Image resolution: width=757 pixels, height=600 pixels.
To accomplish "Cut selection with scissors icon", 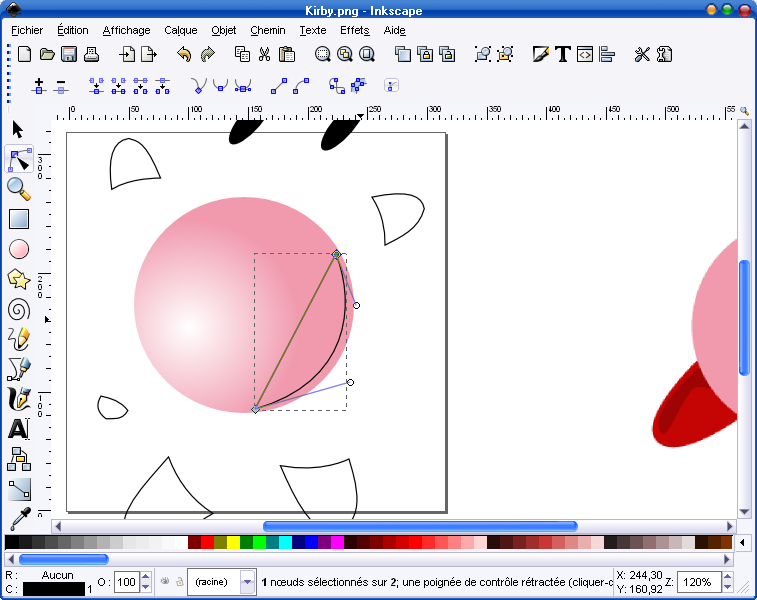I will (x=264, y=54).
